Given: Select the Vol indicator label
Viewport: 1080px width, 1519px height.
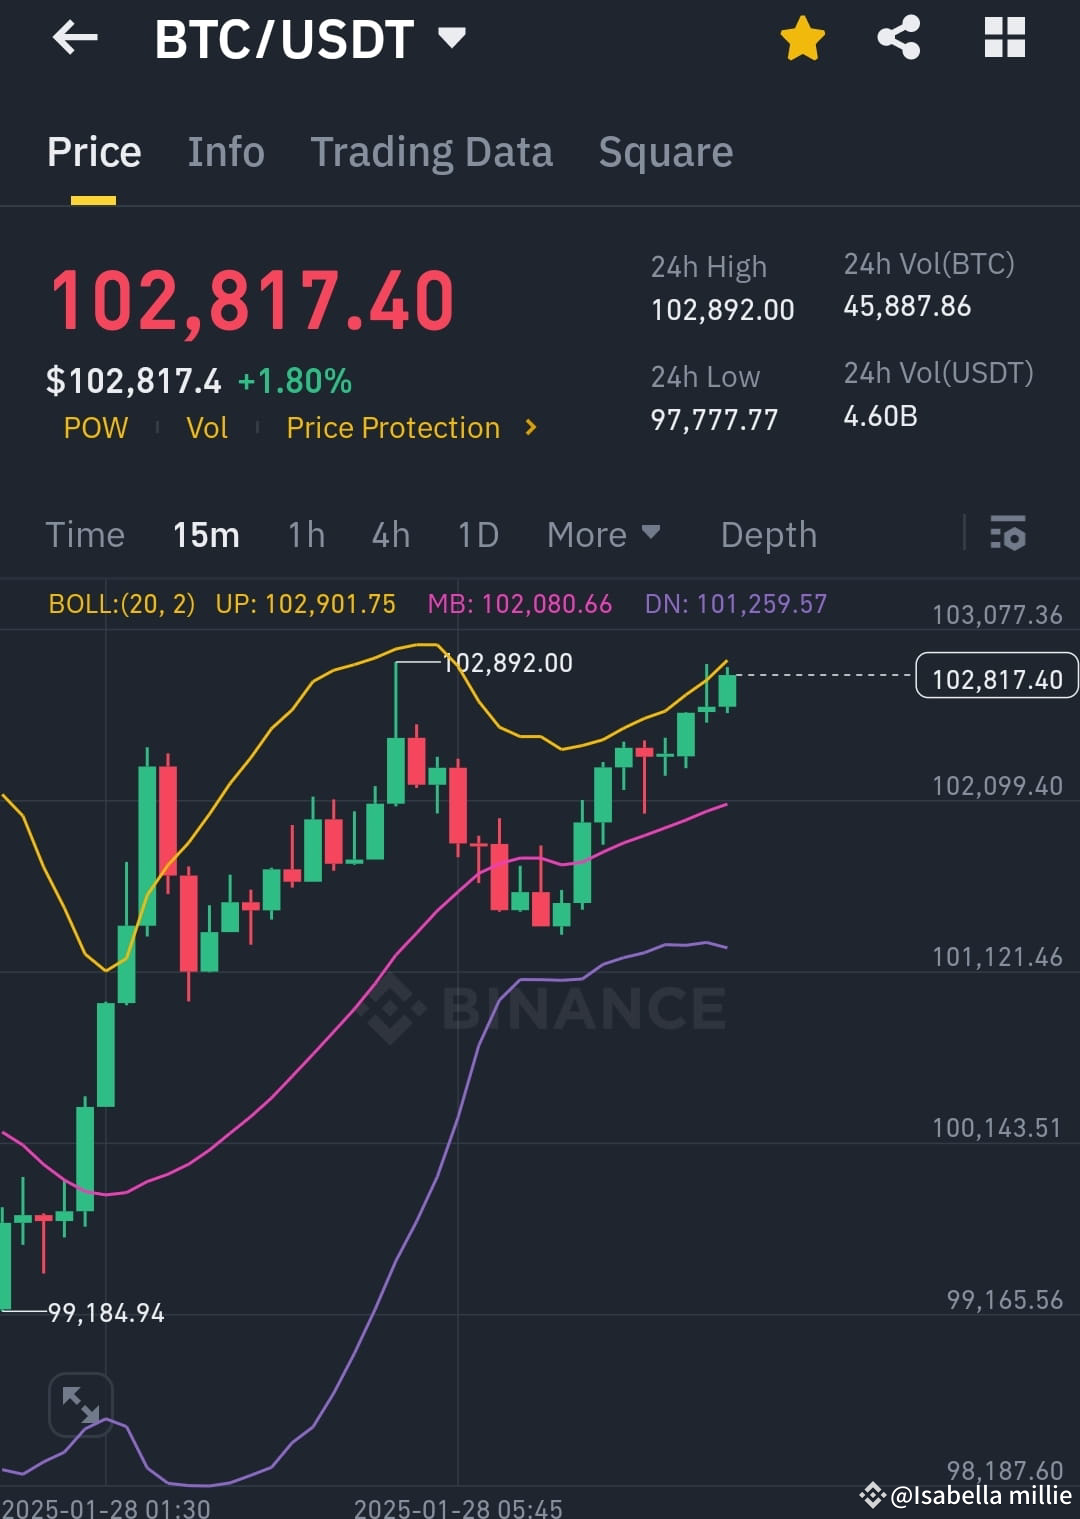Looking at the screenshot, I should [x=206, y=428].
